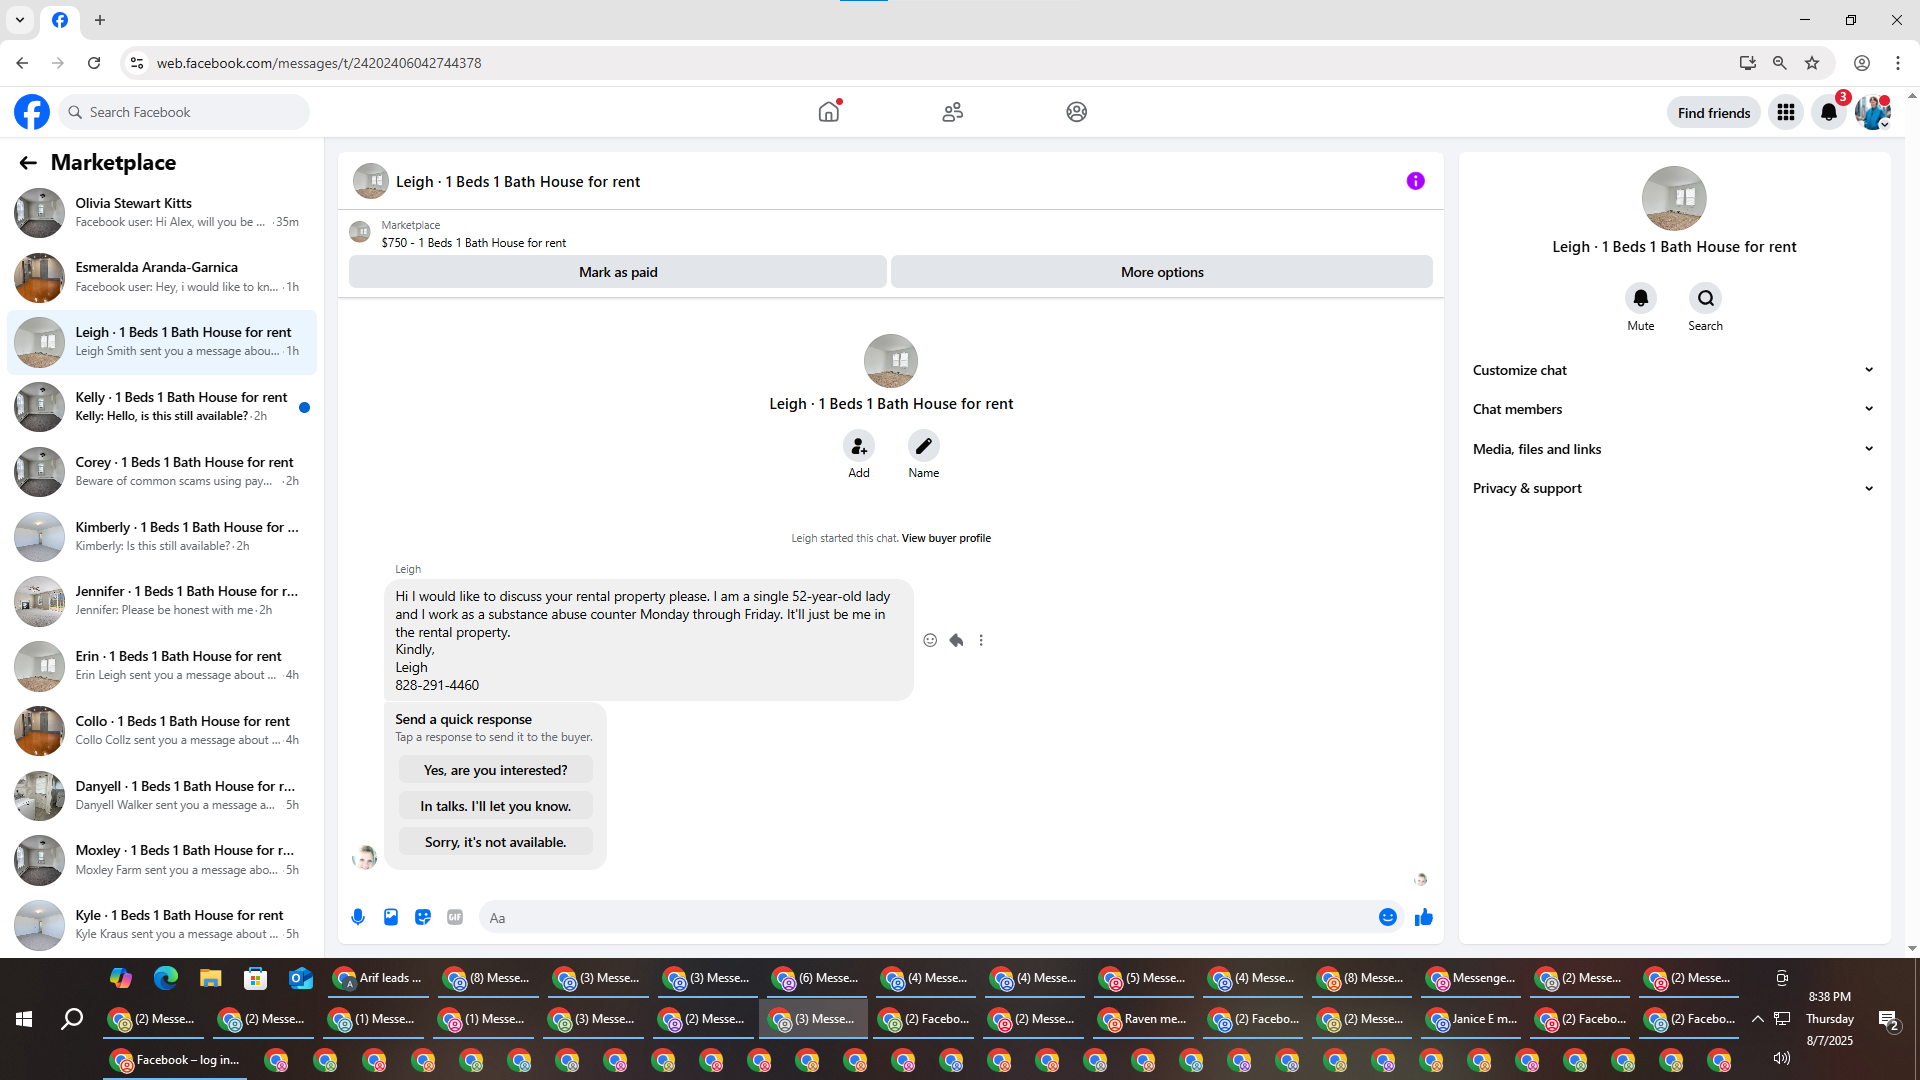The height and width of the screenshot is (1080, 1920).
Task: Open Kimberly's House for rent conversation
Action: [162, 537]
